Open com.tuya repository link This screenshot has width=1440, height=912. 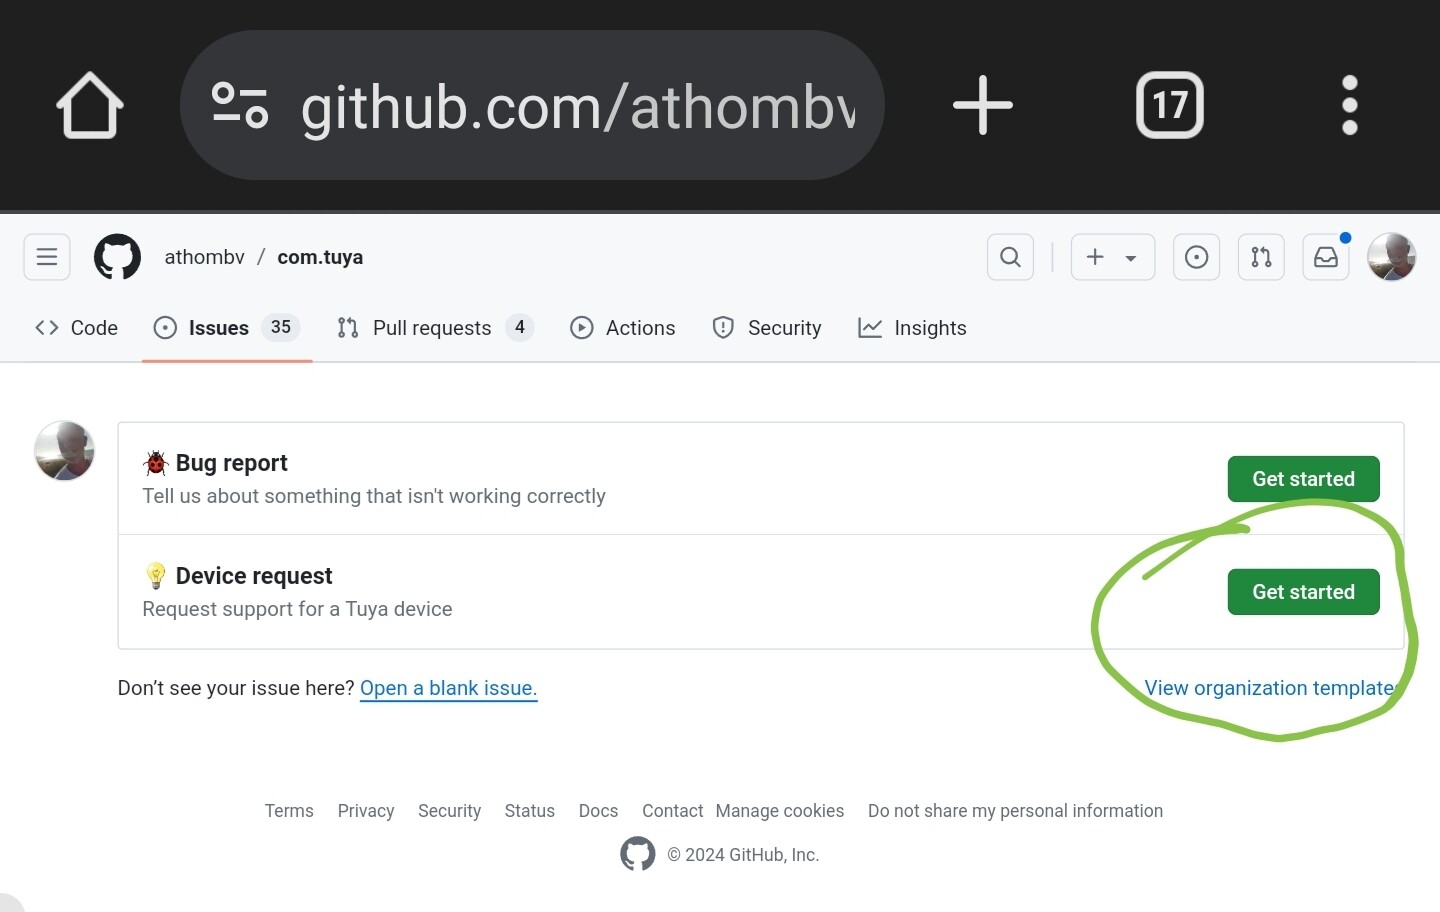(320, 257)
